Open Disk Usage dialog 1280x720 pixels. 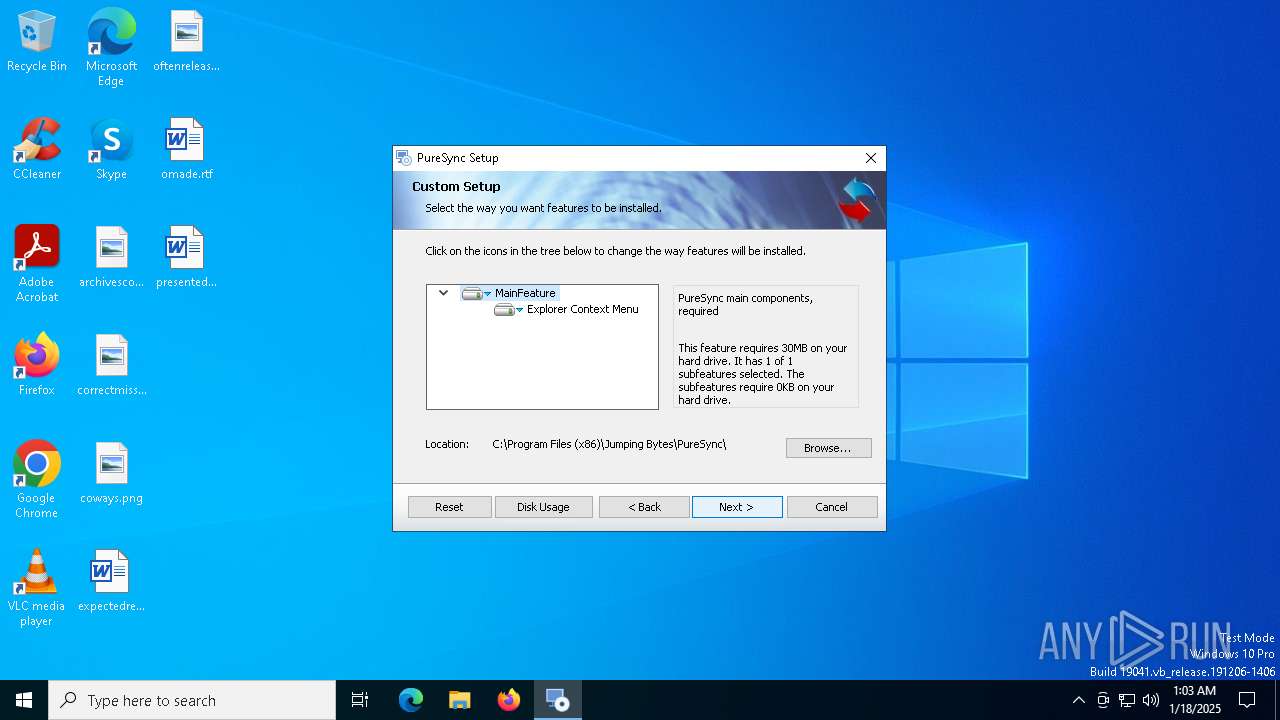(x=543, y=507)
